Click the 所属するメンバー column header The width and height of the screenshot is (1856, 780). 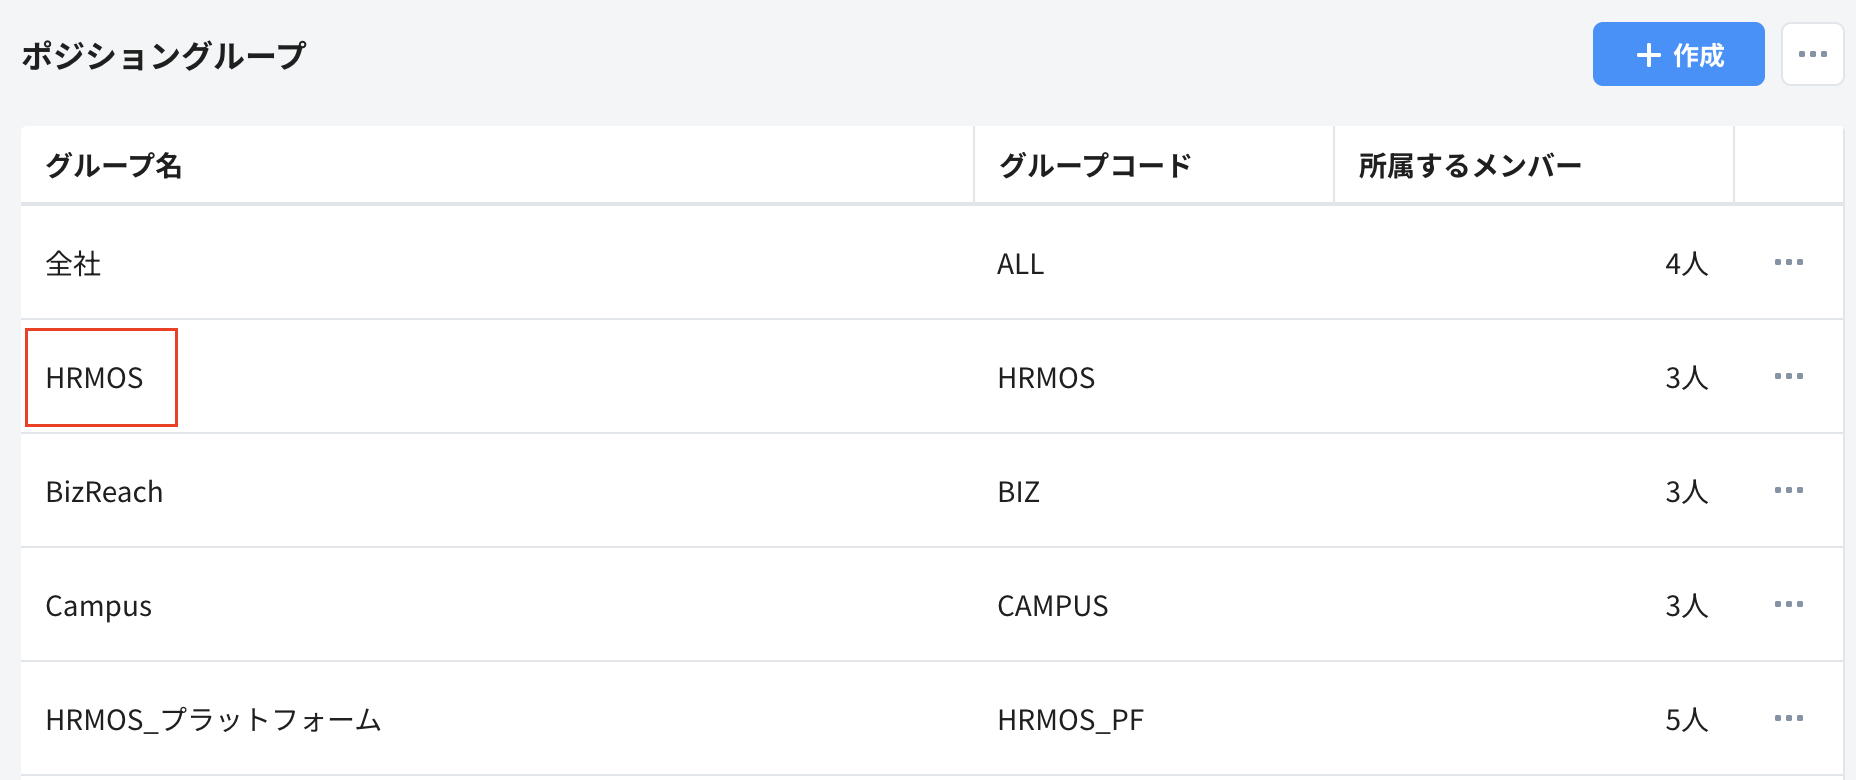tap(1470, 165)
